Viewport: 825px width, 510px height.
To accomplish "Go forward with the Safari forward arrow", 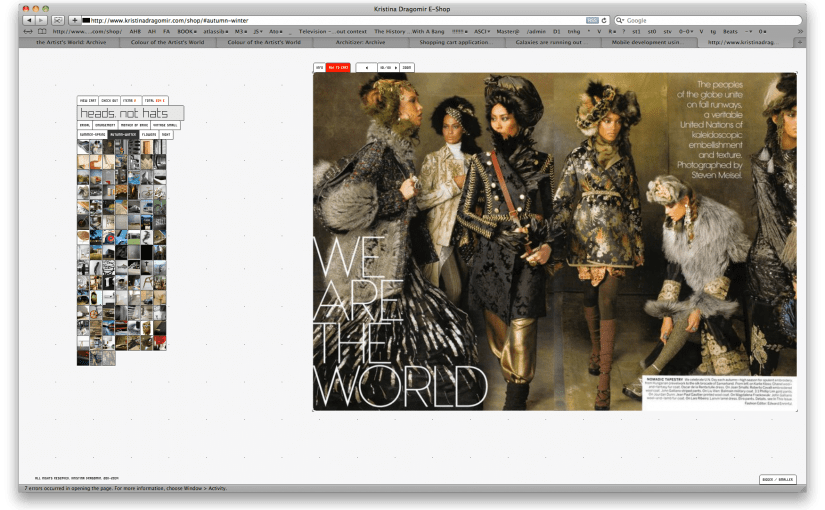I will (41, 20).
